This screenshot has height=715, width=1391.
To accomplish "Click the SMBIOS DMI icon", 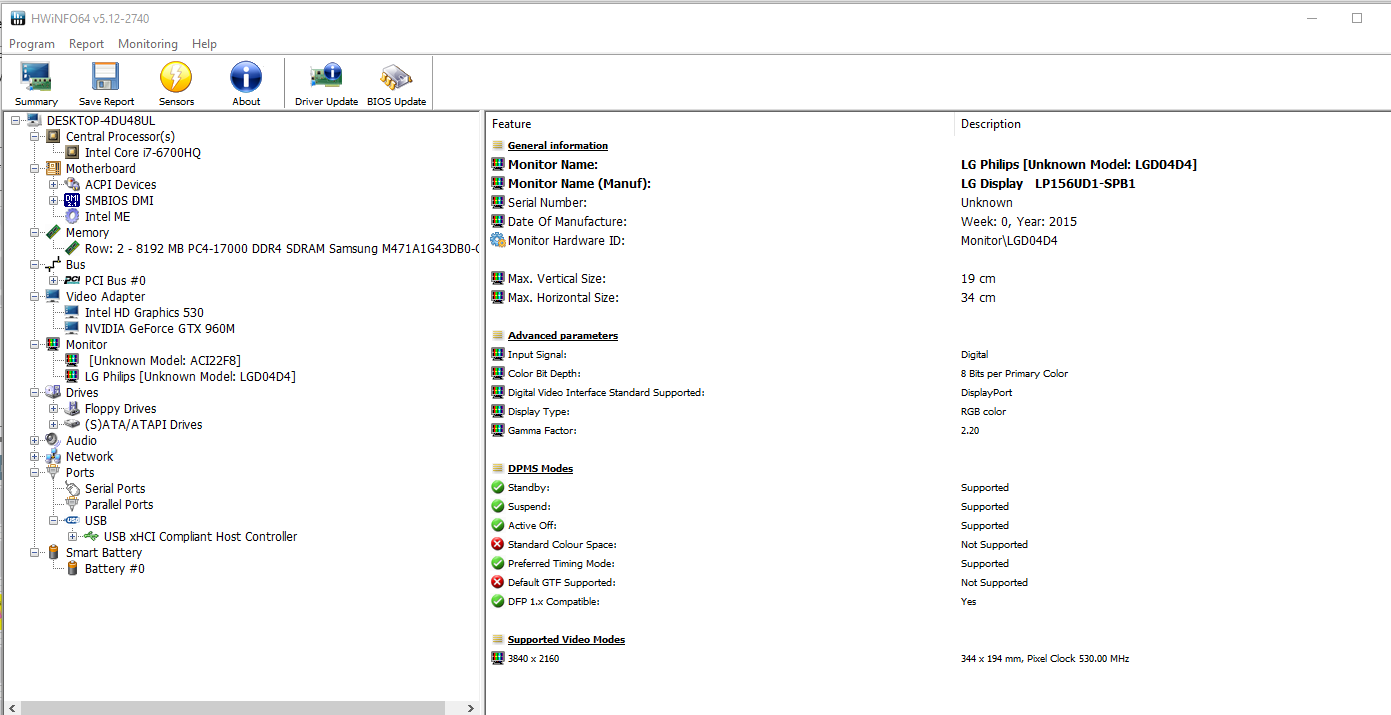I will pos(72,200).
